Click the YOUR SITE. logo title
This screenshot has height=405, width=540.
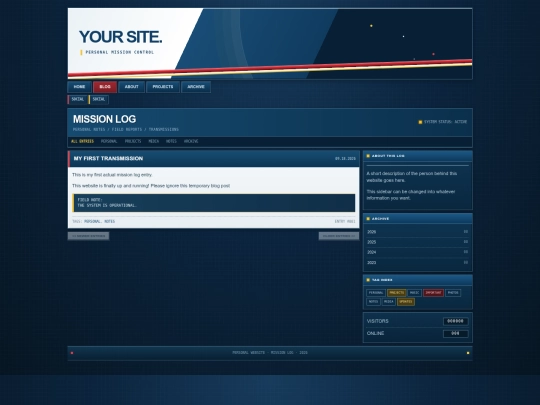coord(120,37)
